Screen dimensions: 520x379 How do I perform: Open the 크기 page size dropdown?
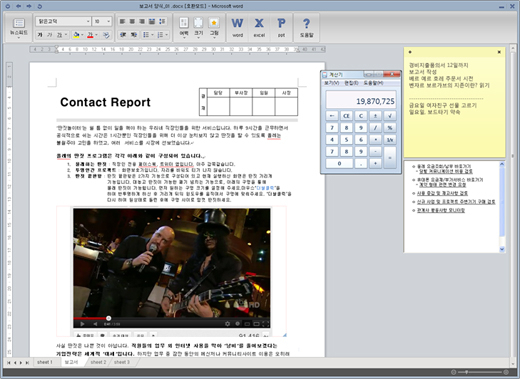[199, 27]
